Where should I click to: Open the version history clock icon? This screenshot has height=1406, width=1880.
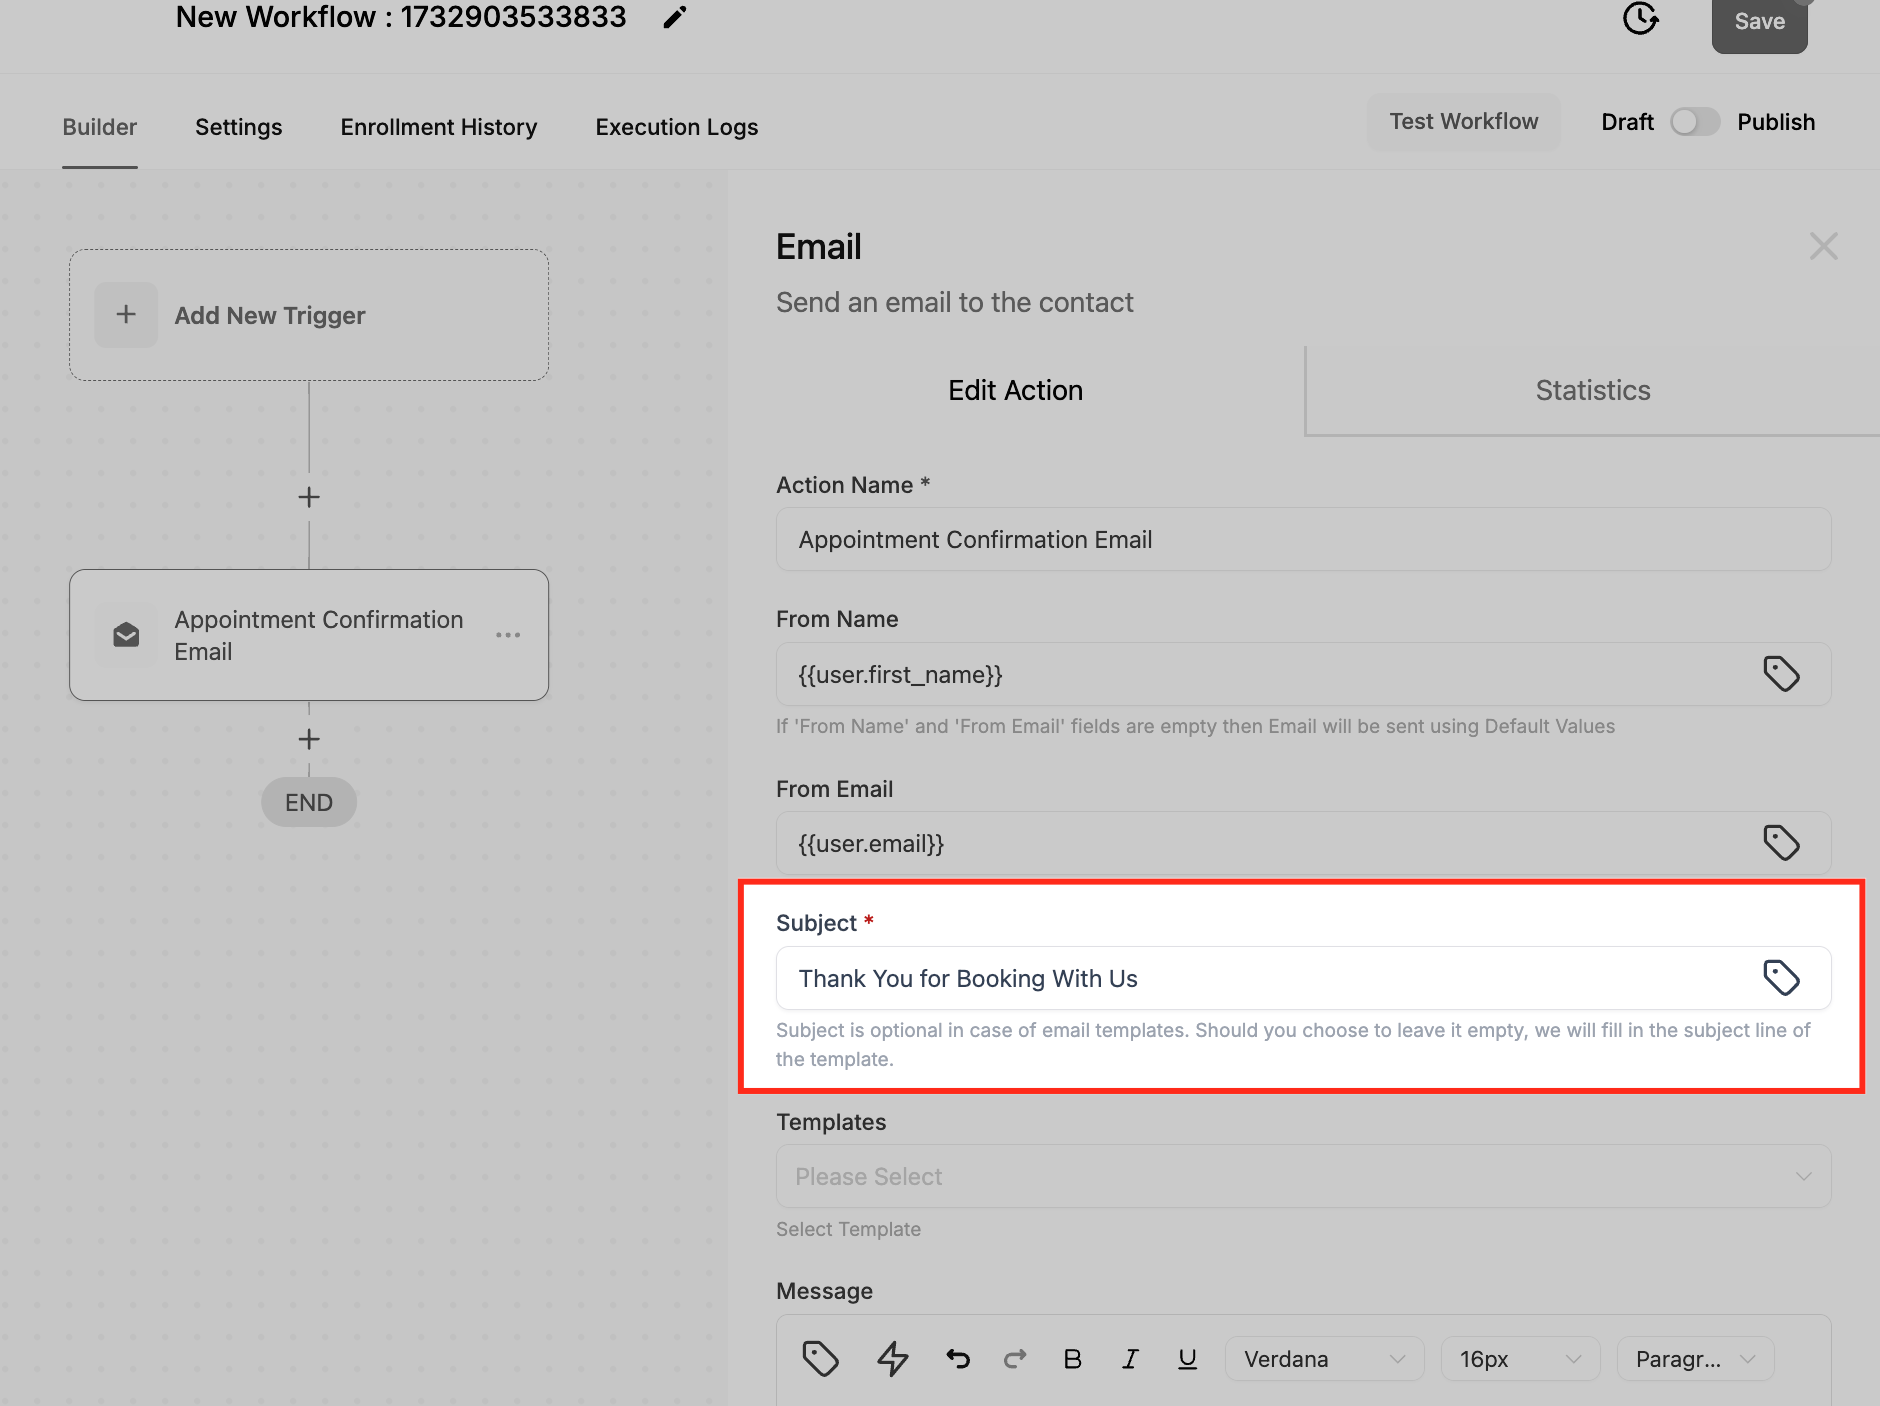pyautogui.click(x=1639, y=19)
